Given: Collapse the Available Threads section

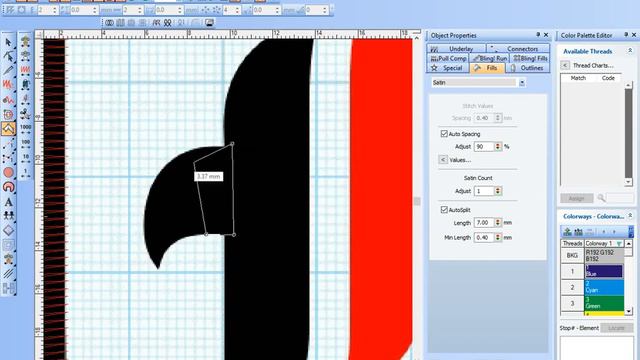Looking at the screenshot, I should point(630,51).
